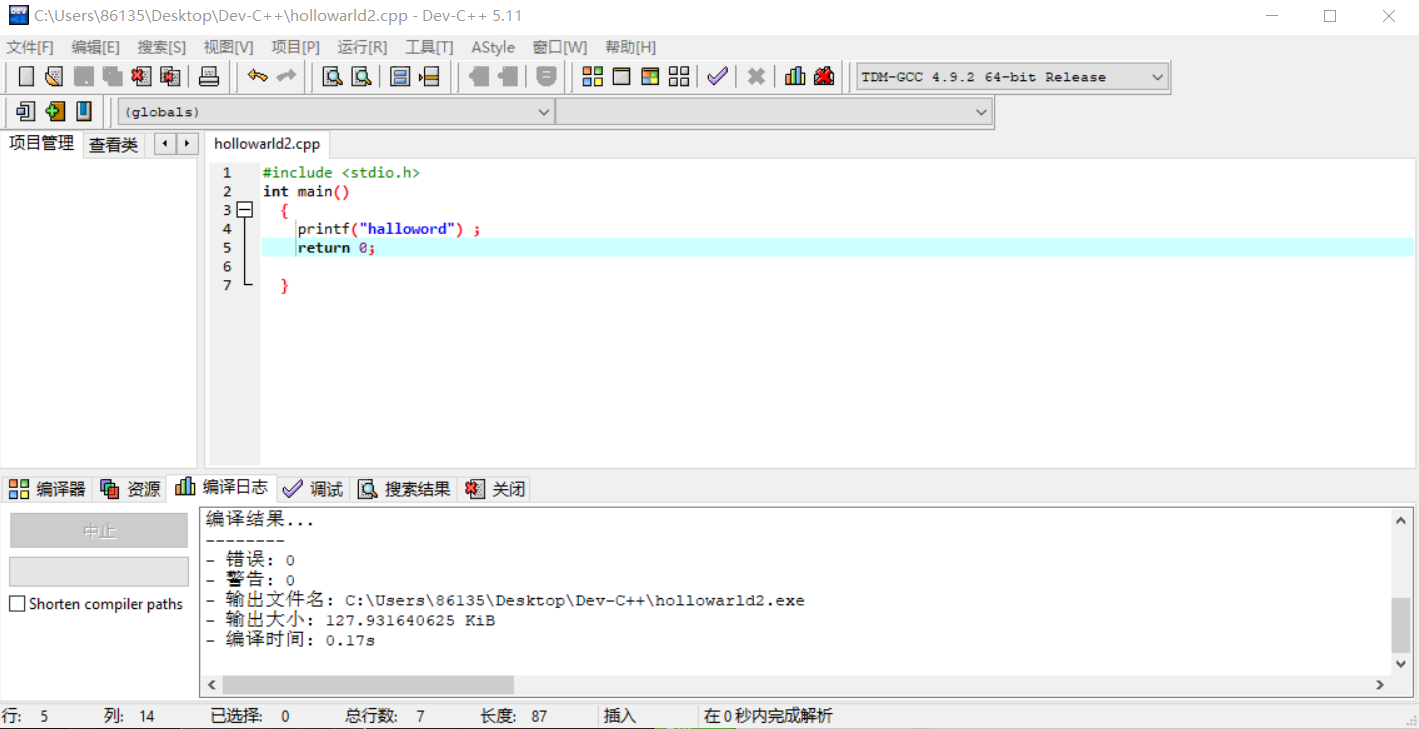This screenshot has width=1419, height=729.
Task: Click the purple checkmark Syntax Check icon
Action: [x=717, y=76]
